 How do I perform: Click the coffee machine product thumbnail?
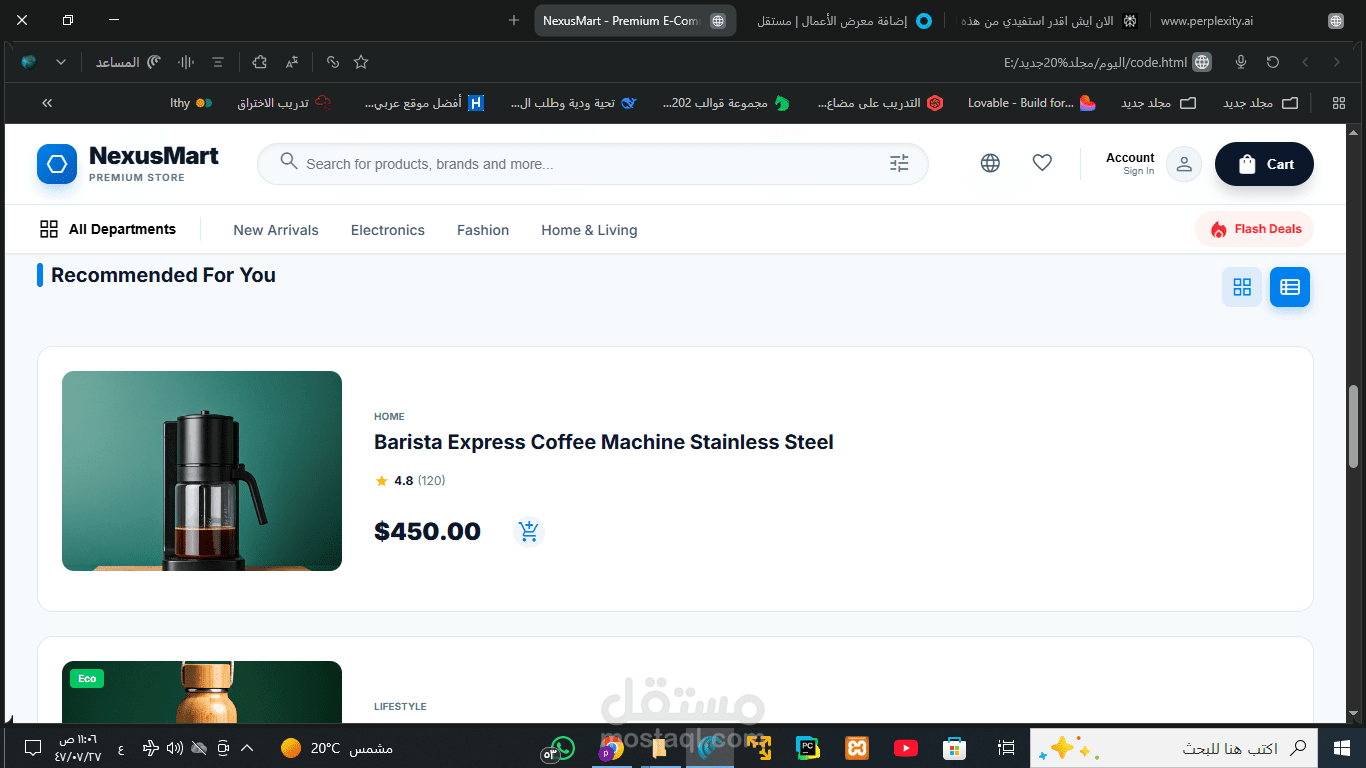202,471
